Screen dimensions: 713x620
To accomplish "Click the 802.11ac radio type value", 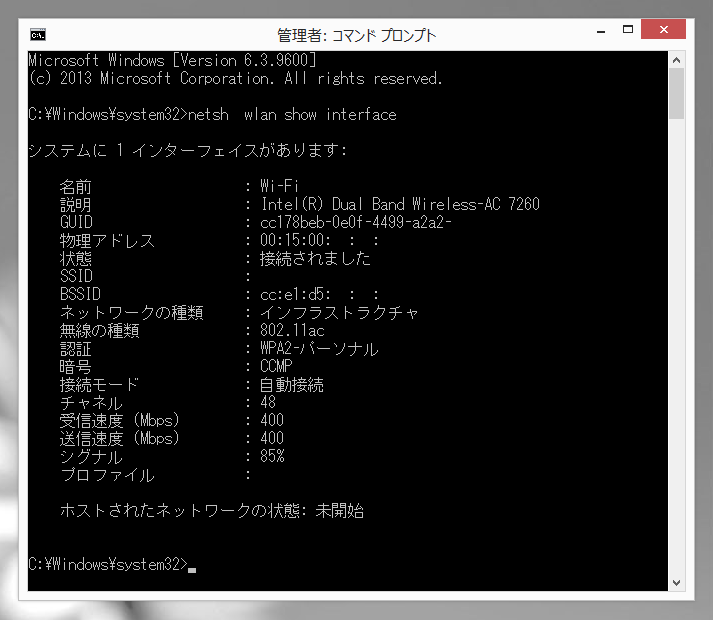I will tap(292, 330).
